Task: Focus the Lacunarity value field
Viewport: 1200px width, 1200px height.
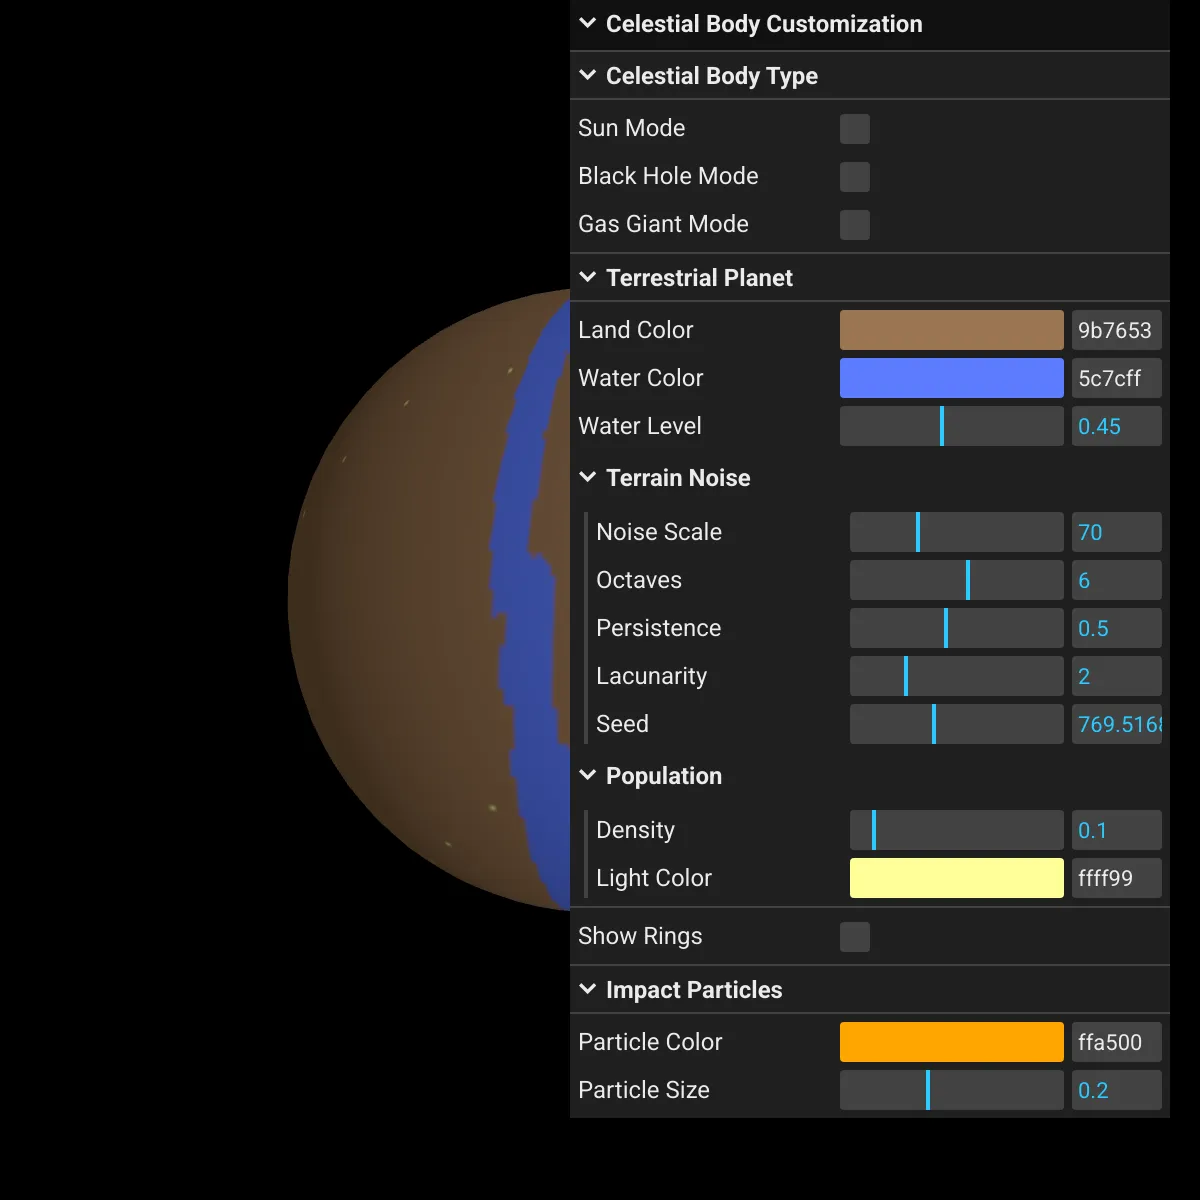Action: click(1117, 676)
